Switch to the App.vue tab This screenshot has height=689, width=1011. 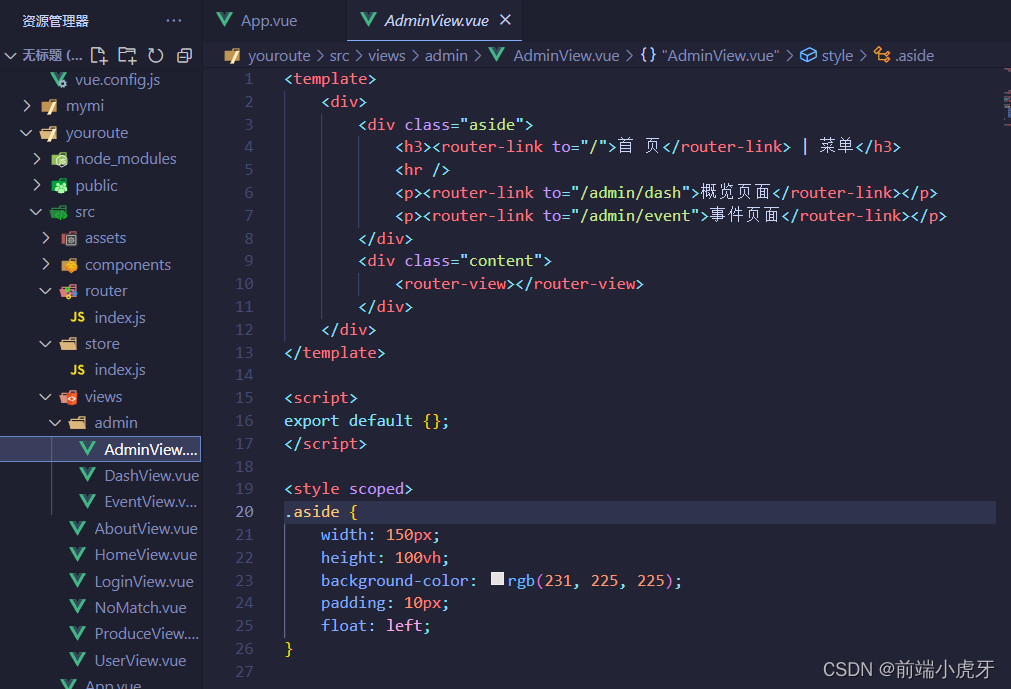click(x=269, y=21)
